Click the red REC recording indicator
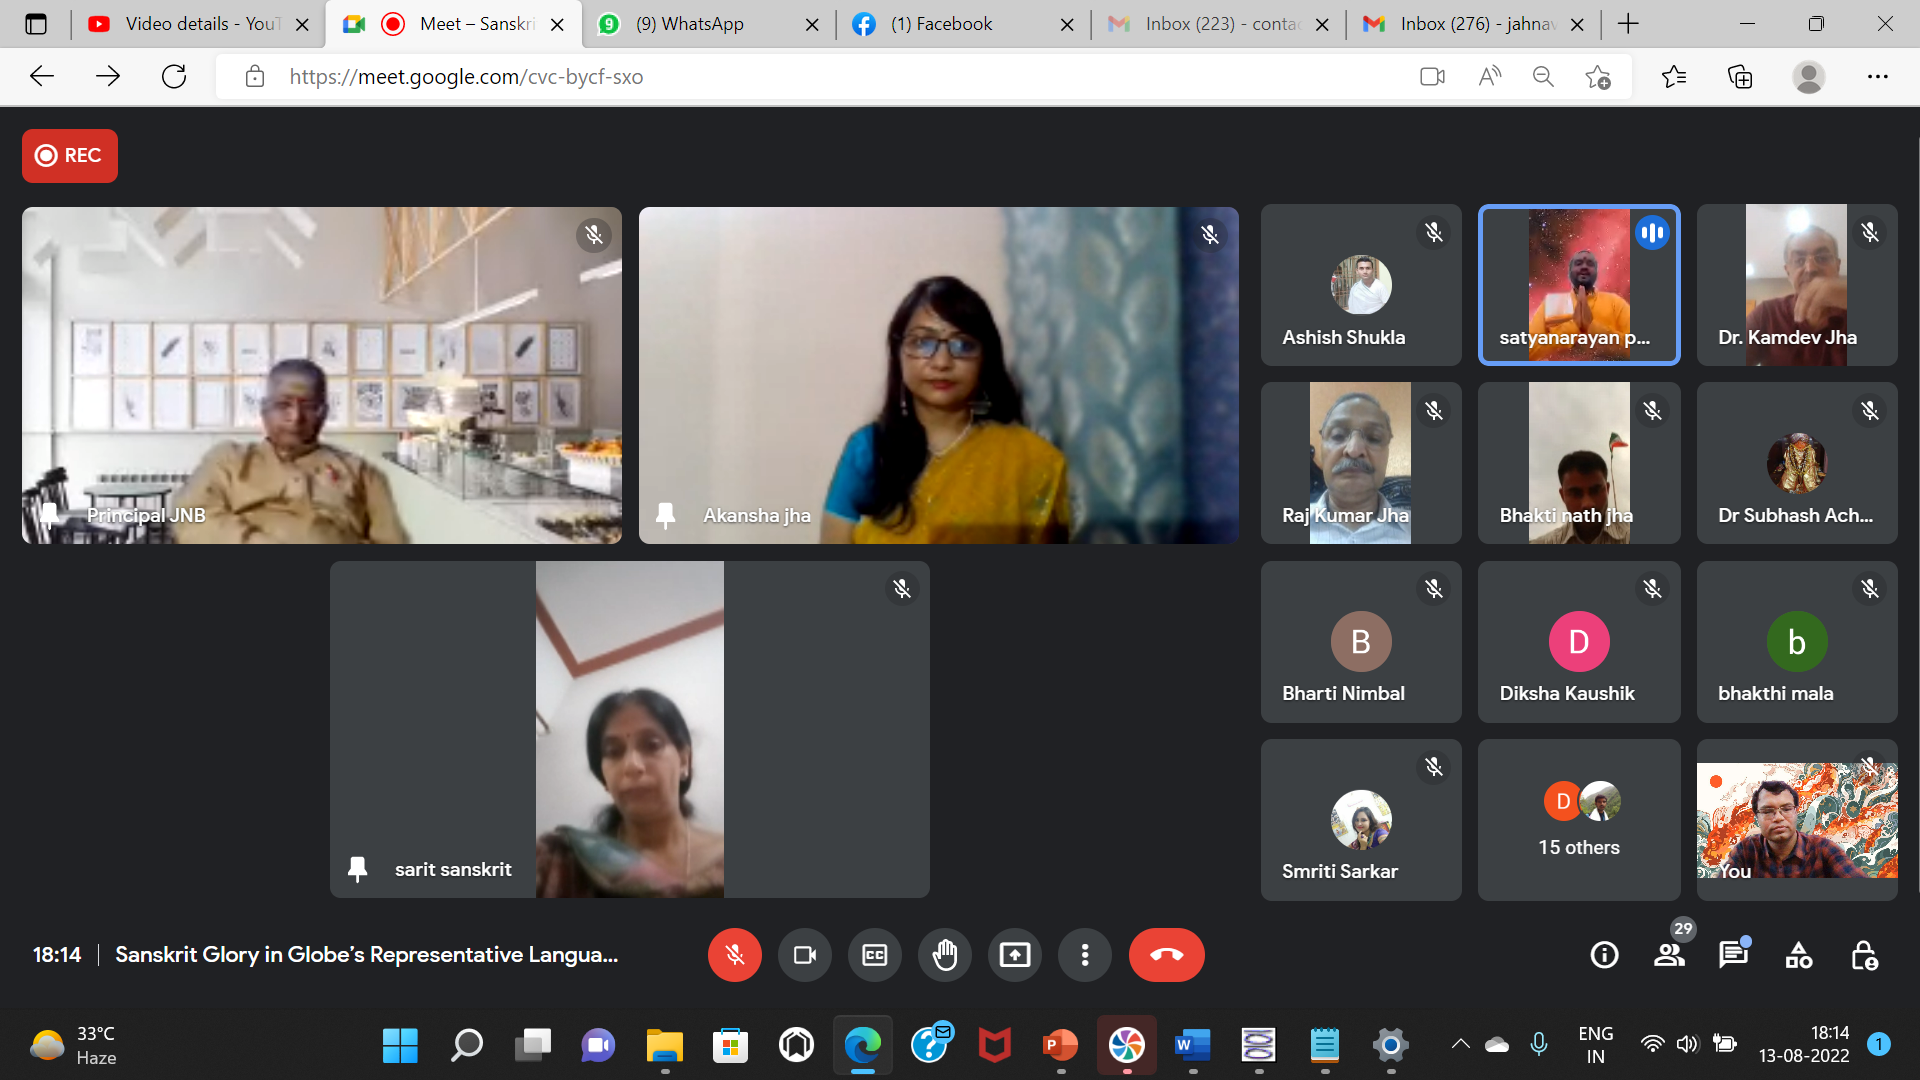The width and height of the screenshot is (1920, 1080). [x=70, y=155]
